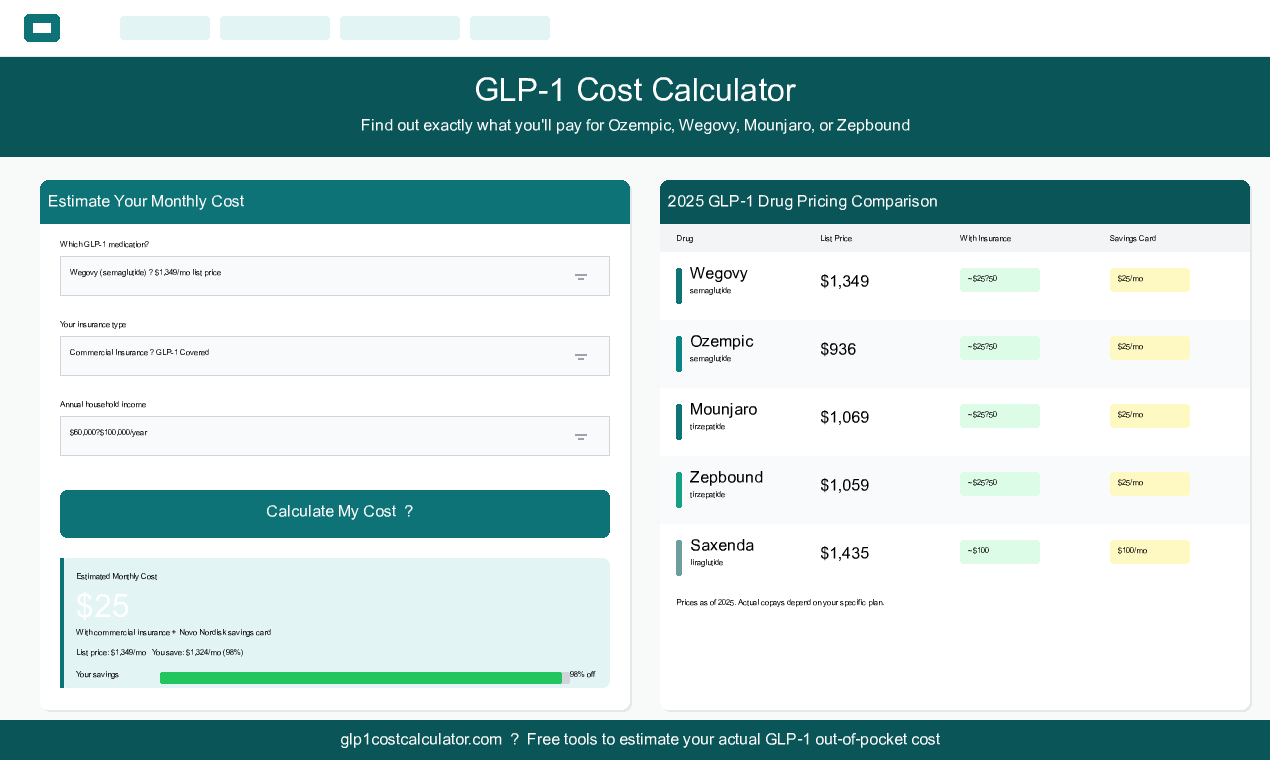Select the $25 estimated monthly cost value
Screen dimensions: 1270x760
click(103, 606)
